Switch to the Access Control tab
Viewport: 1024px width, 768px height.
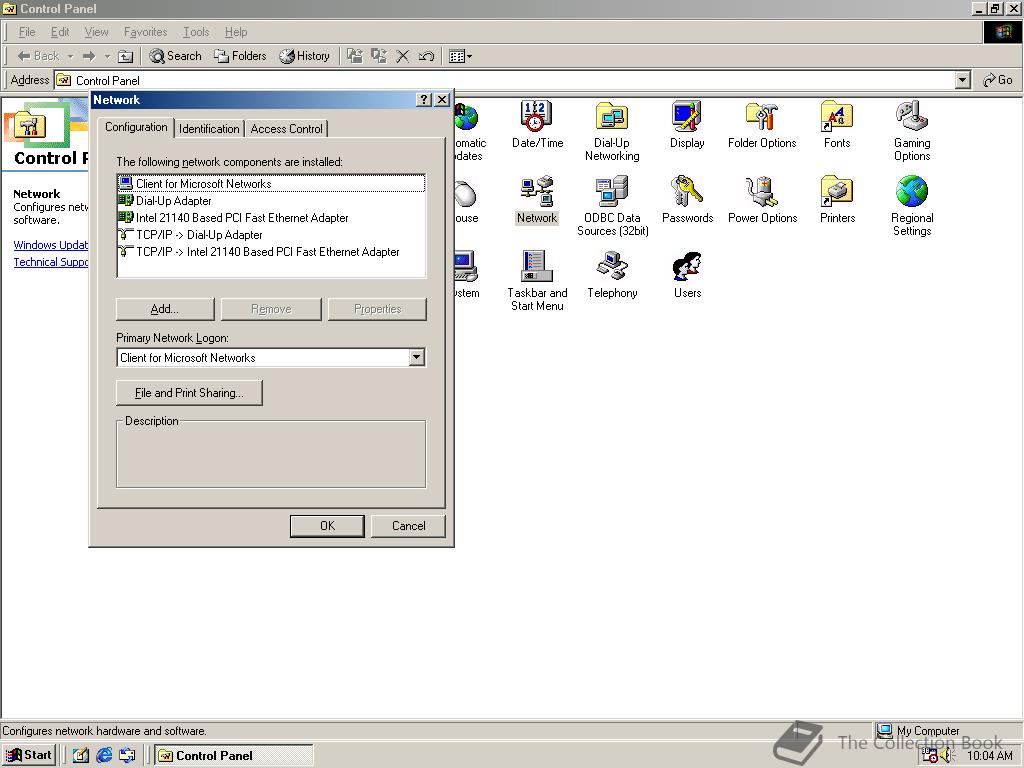click(x=286, y=129)
